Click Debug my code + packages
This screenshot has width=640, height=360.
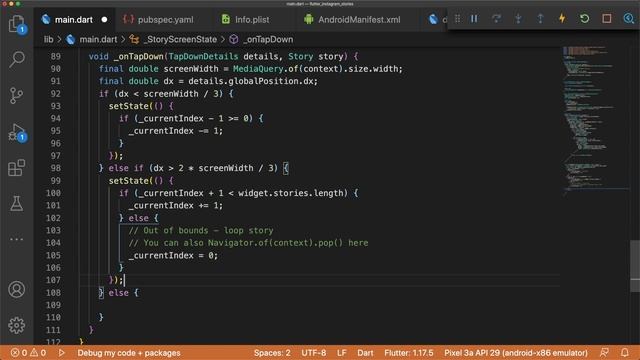point(129,353)
